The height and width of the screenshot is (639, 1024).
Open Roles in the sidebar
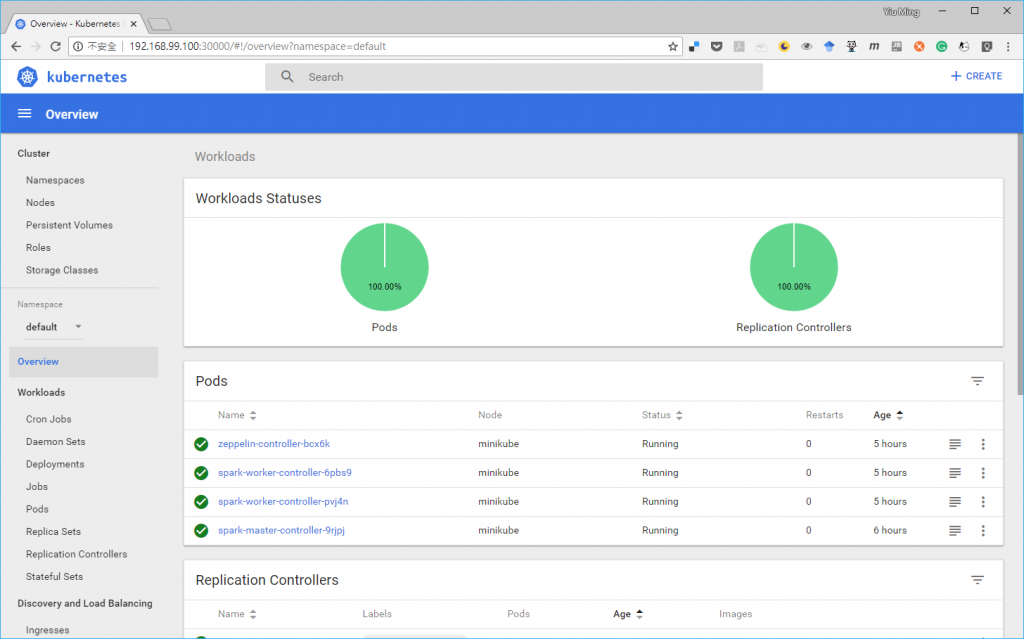coord(38,248)
